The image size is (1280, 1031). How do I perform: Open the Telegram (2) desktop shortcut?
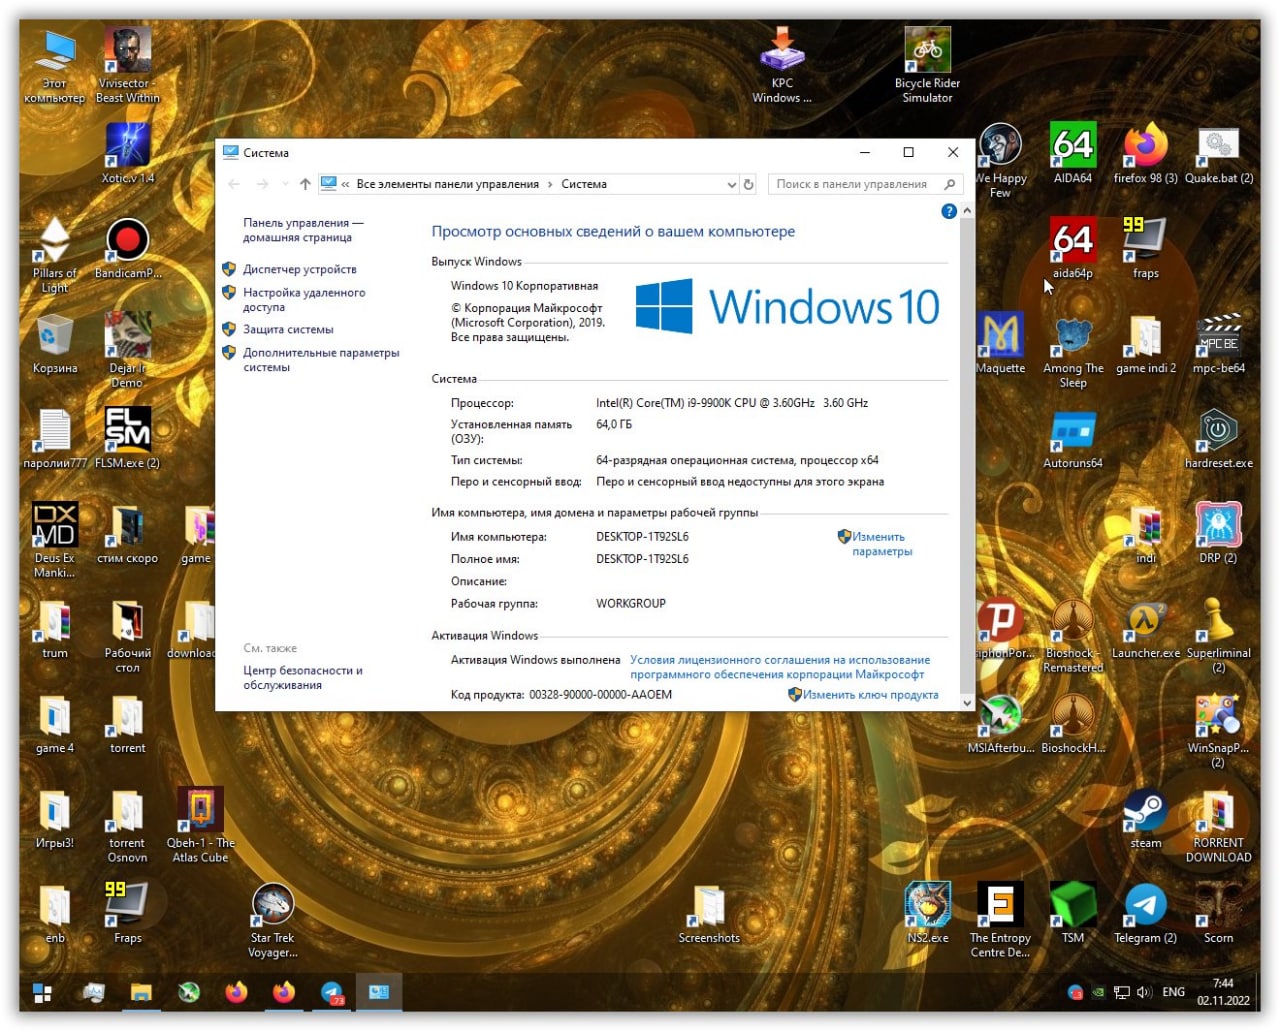[x=1146, y=913]
